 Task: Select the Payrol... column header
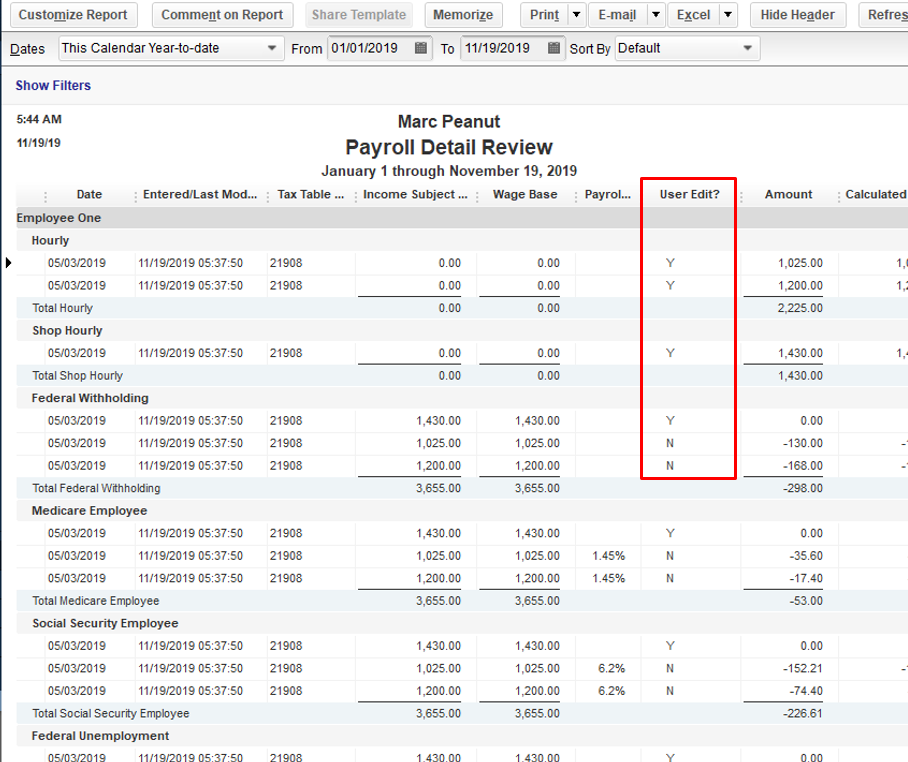pyautogui.click(x=607, y=195)
